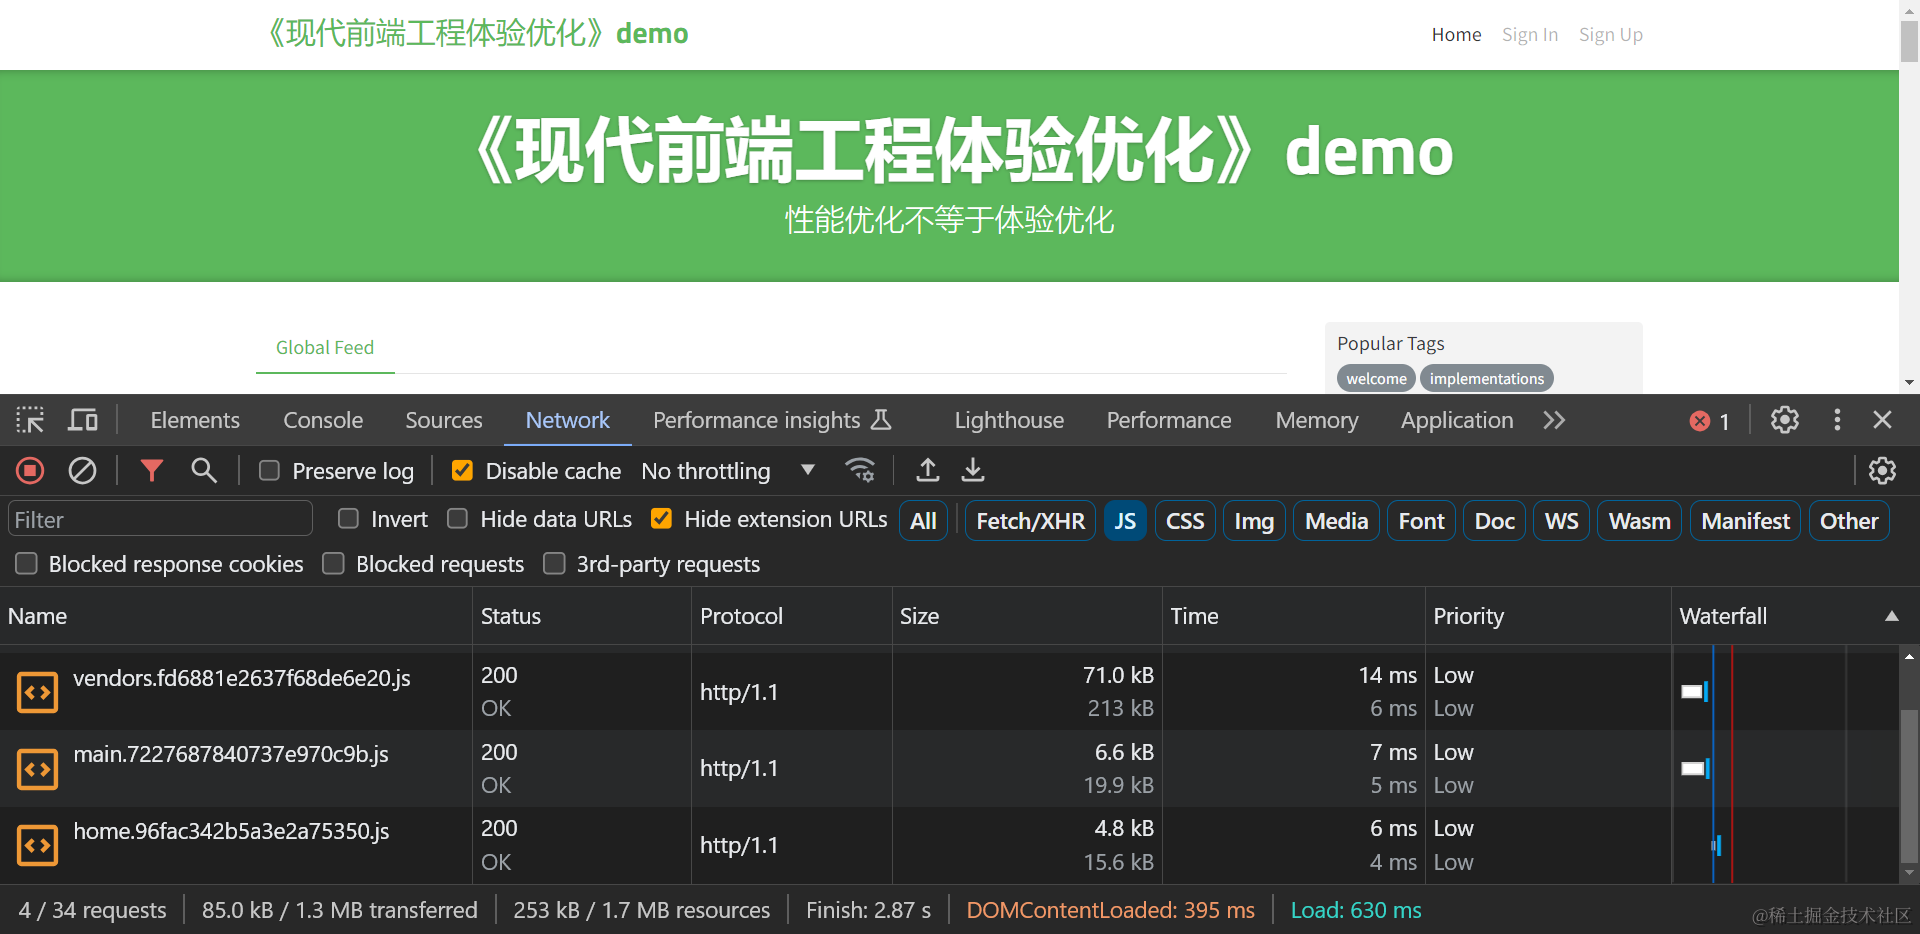Clear the network log

click(x=82, y=470)
